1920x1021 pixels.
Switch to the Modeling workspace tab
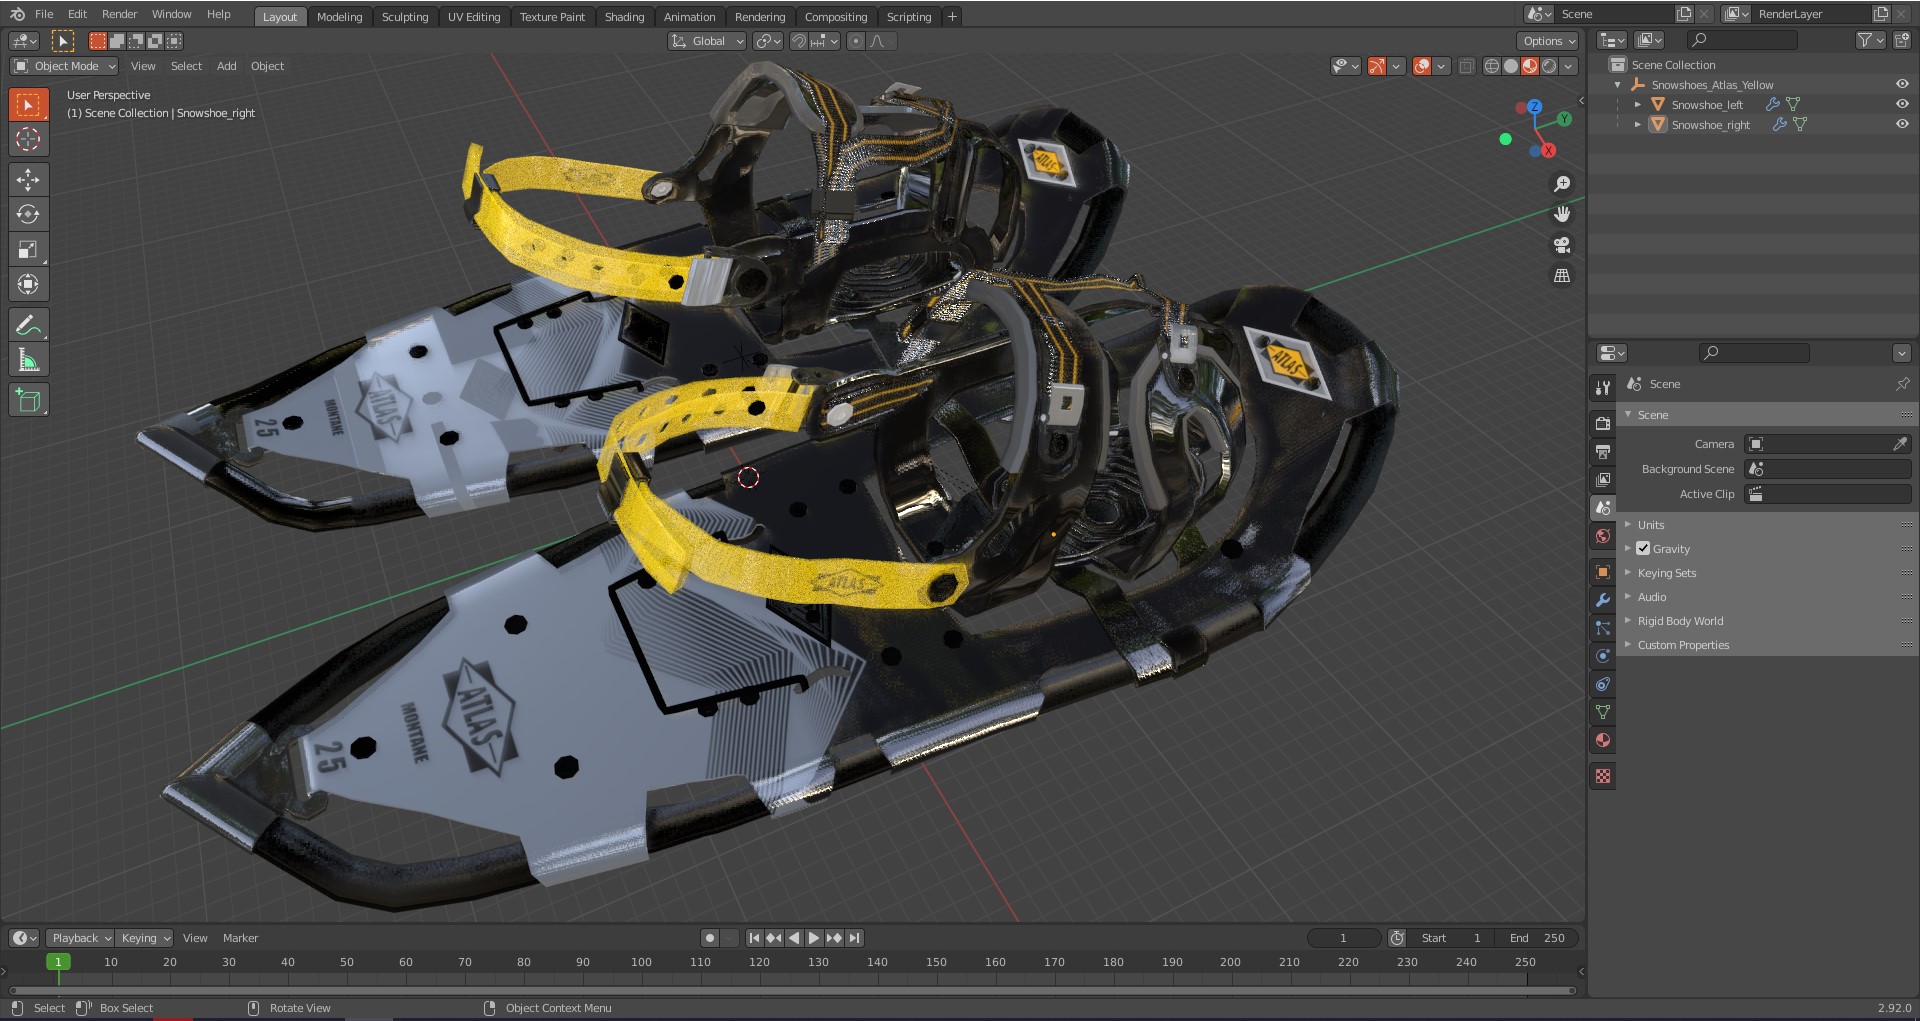click(x=339, y=17)
